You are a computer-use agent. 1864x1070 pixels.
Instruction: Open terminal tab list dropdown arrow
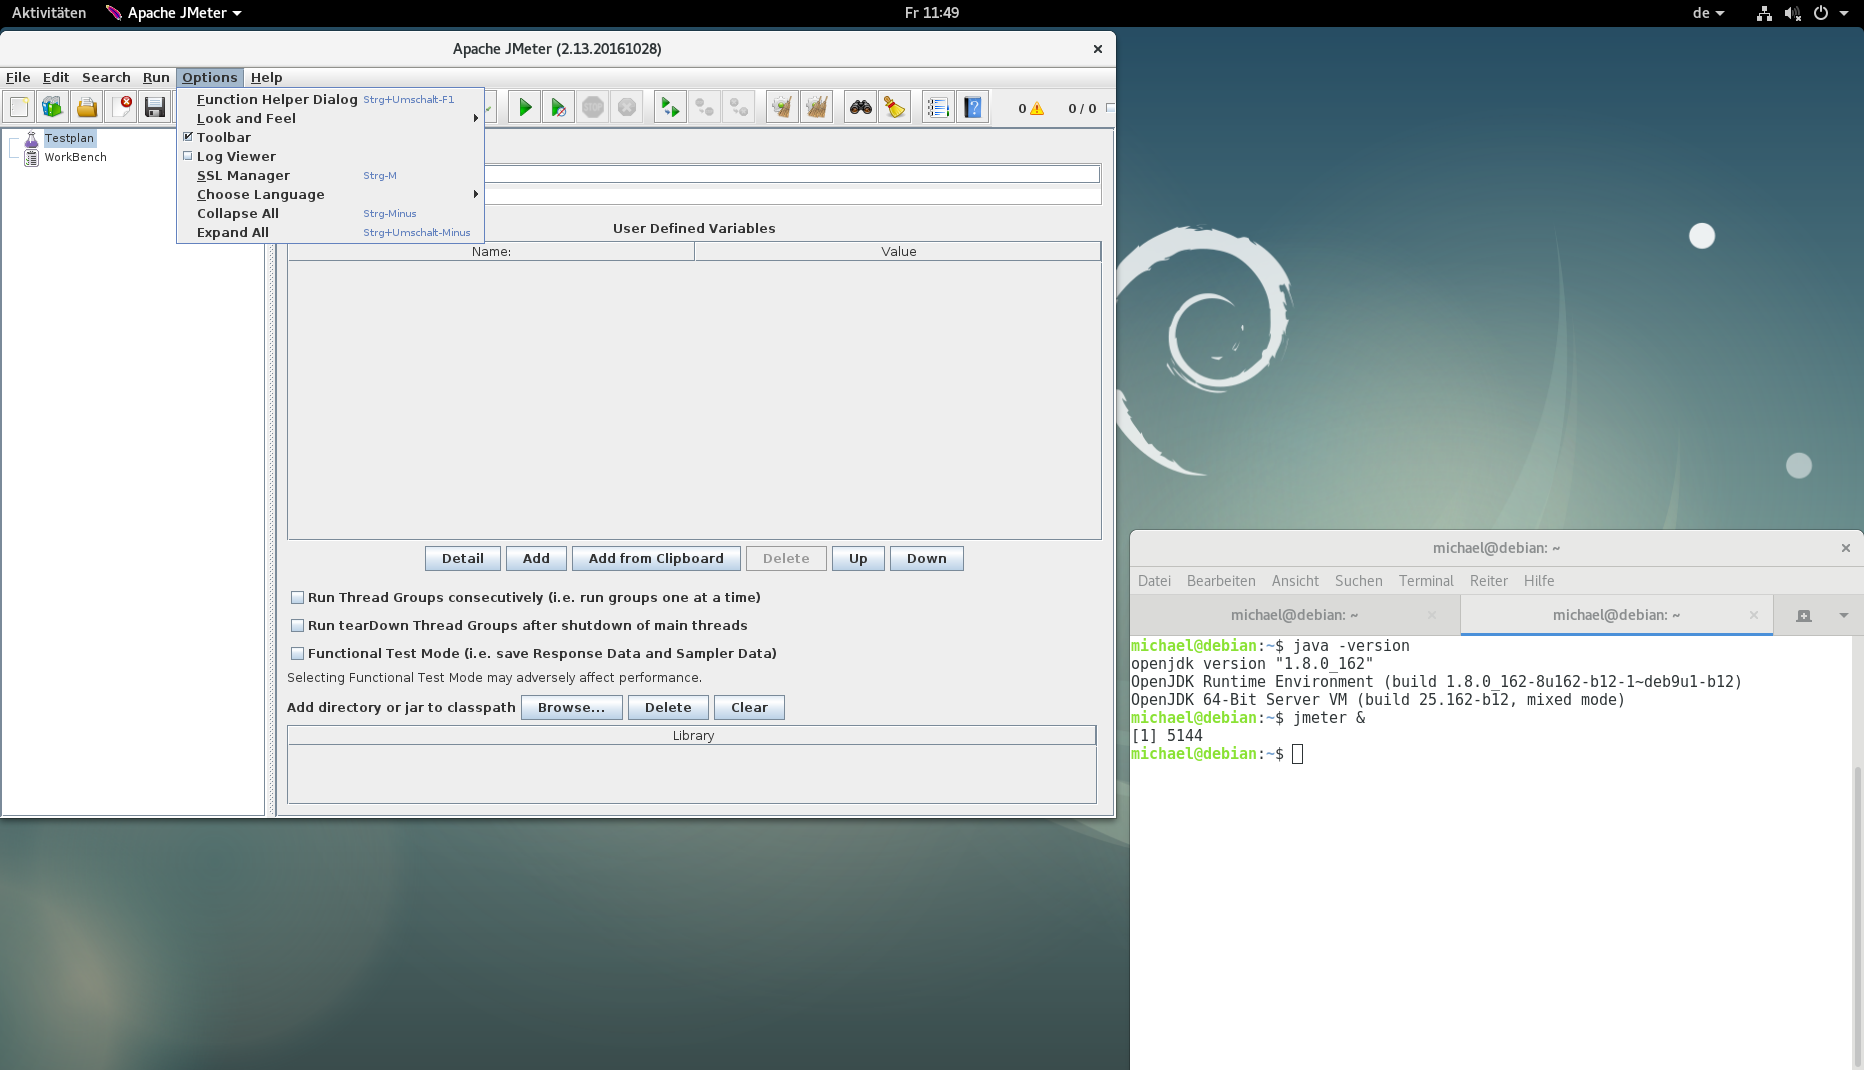point(1843,615)
